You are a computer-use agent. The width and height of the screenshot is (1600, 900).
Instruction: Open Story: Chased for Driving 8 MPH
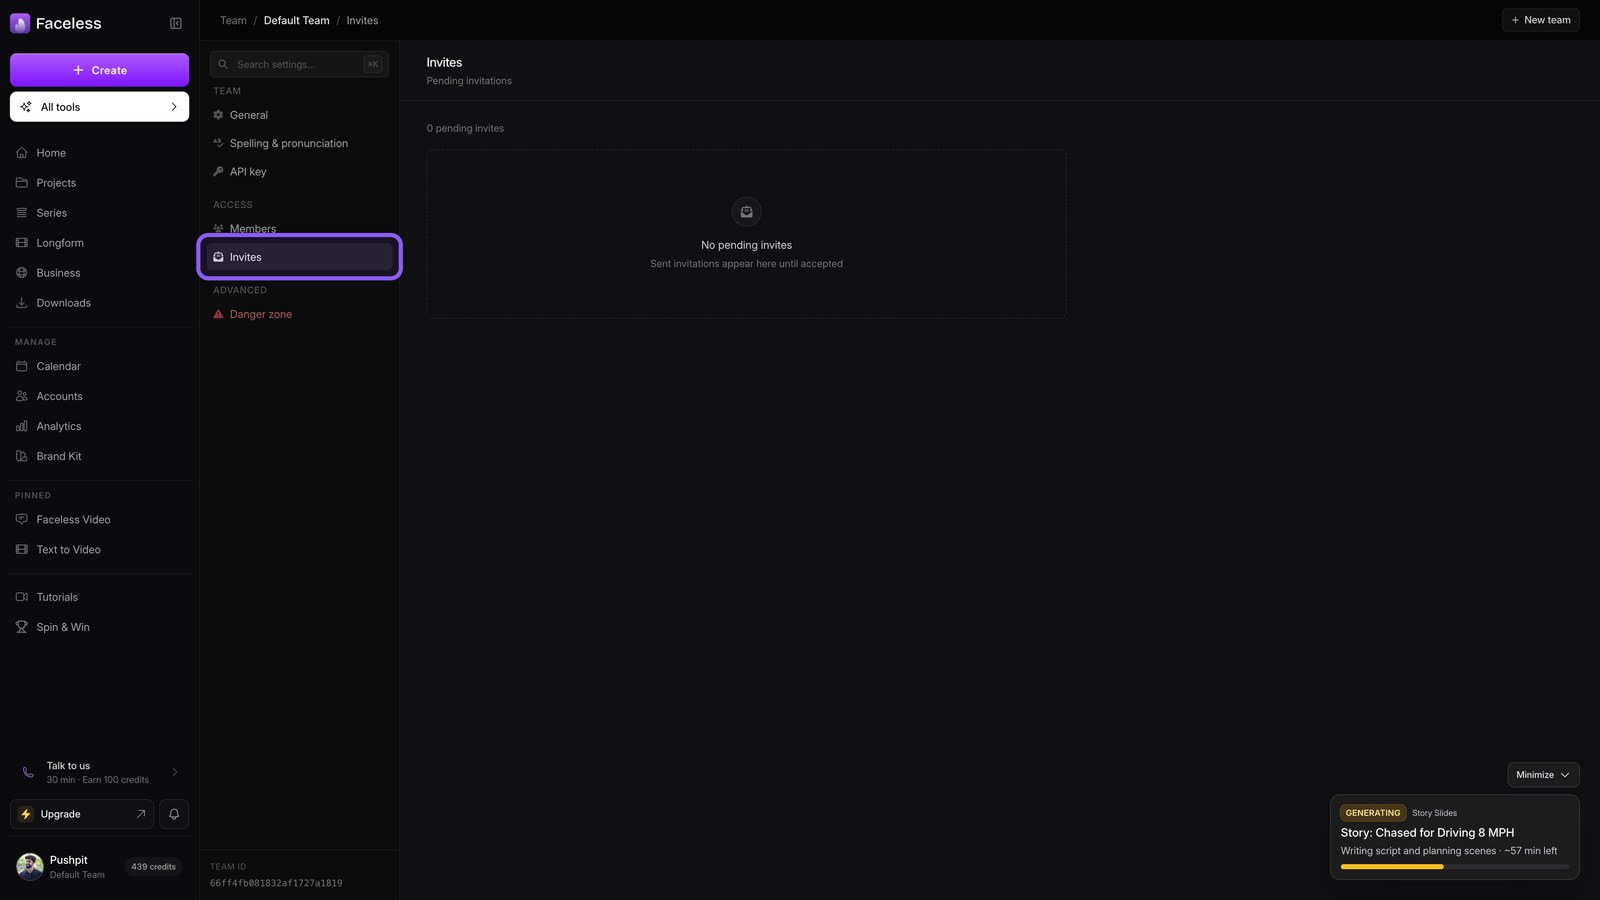[x=1427, y=833]
